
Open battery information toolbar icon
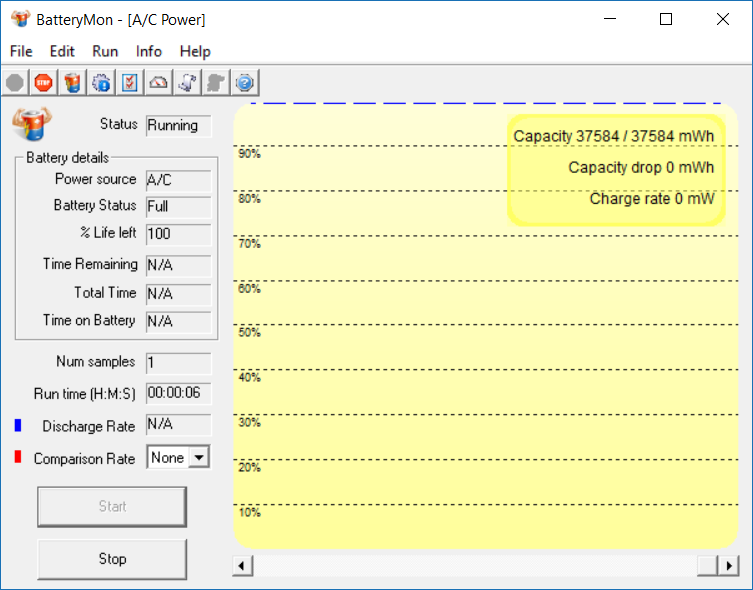pos(72,83)
